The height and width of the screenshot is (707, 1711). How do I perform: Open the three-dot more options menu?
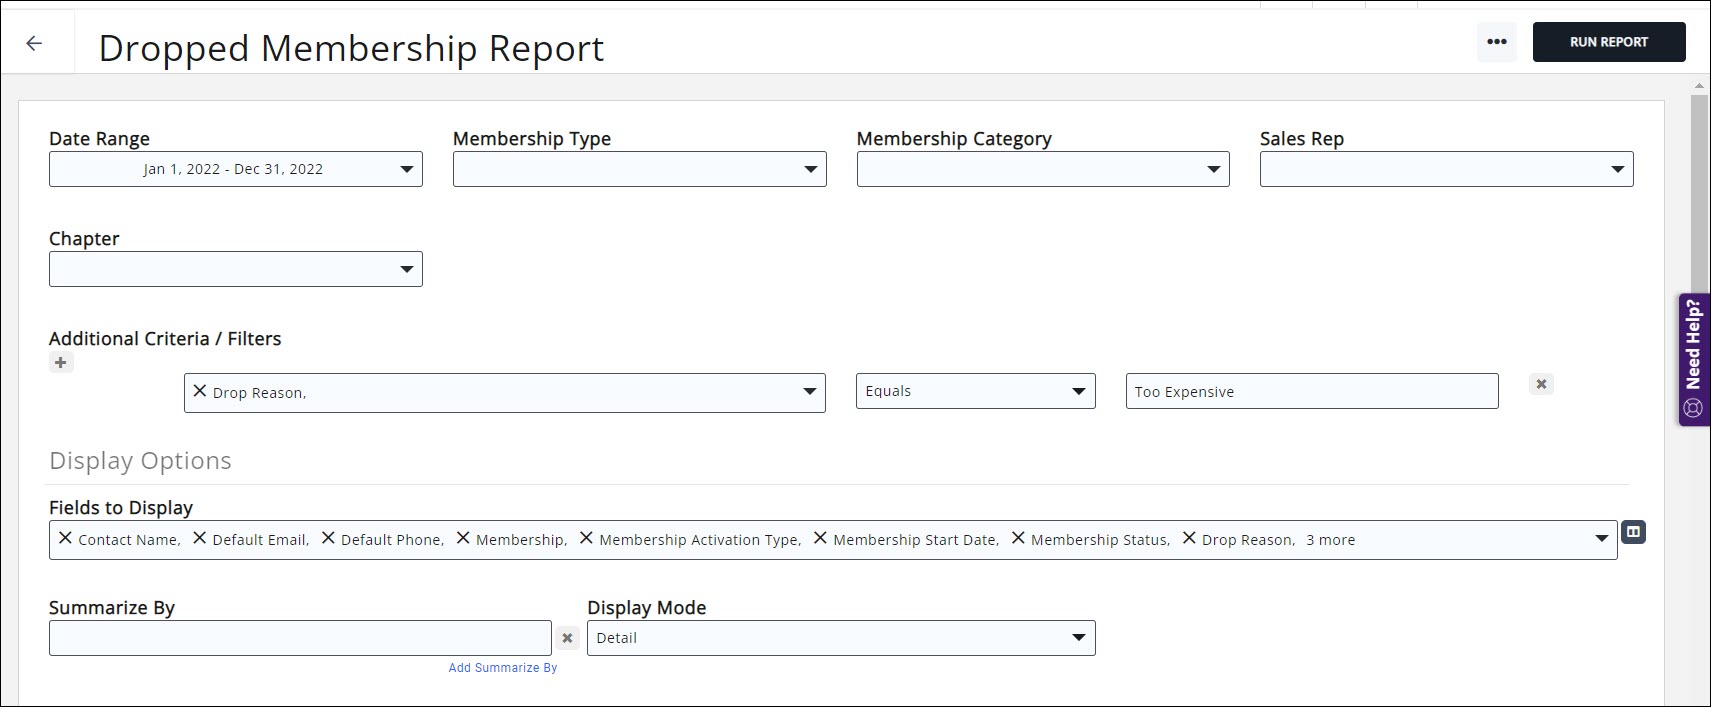pyautogui.click(x=1496, y=42)
